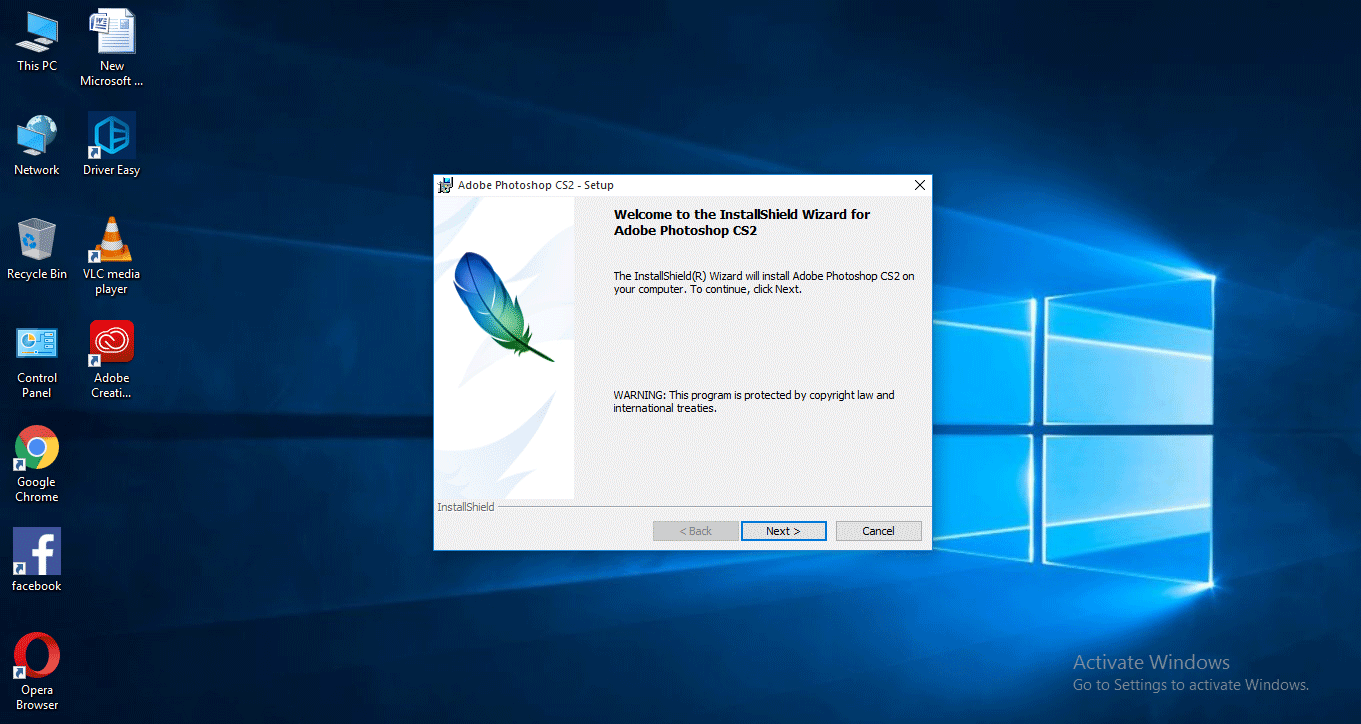Close the InstallShield wizard window
This screenshot has width=1361, height=724.
[x=919, y=185]
